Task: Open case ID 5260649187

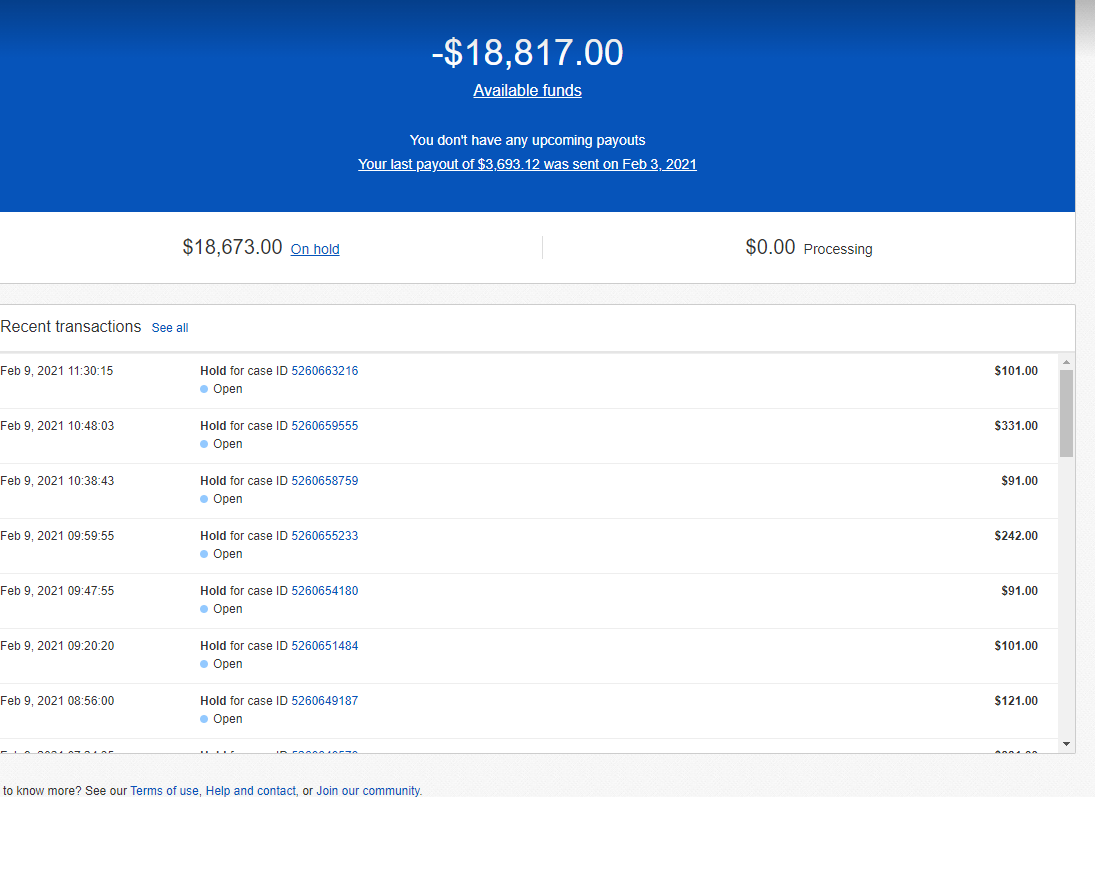Action: coord(325,701)
